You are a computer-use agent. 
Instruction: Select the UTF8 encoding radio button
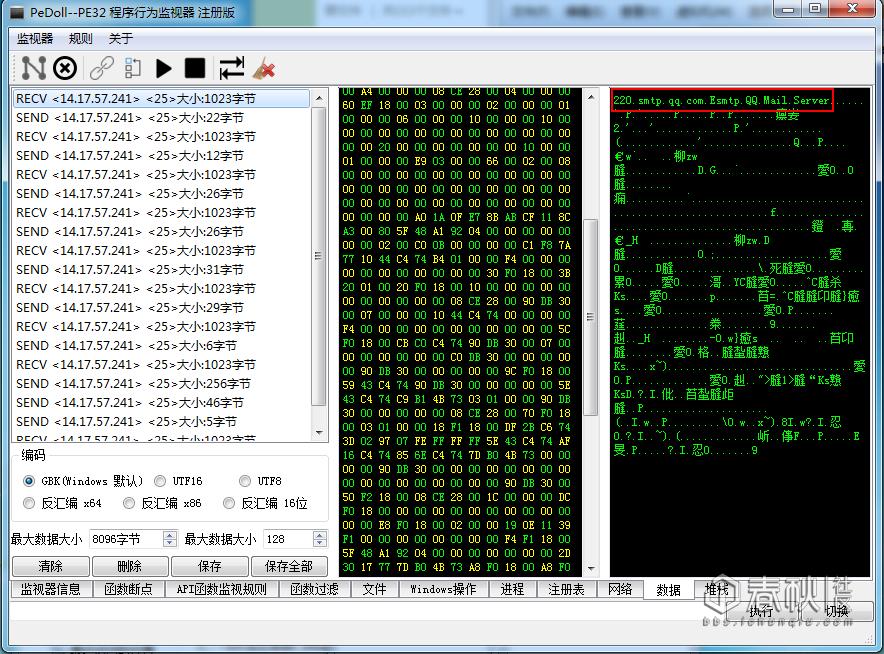(x=245, y=481)
